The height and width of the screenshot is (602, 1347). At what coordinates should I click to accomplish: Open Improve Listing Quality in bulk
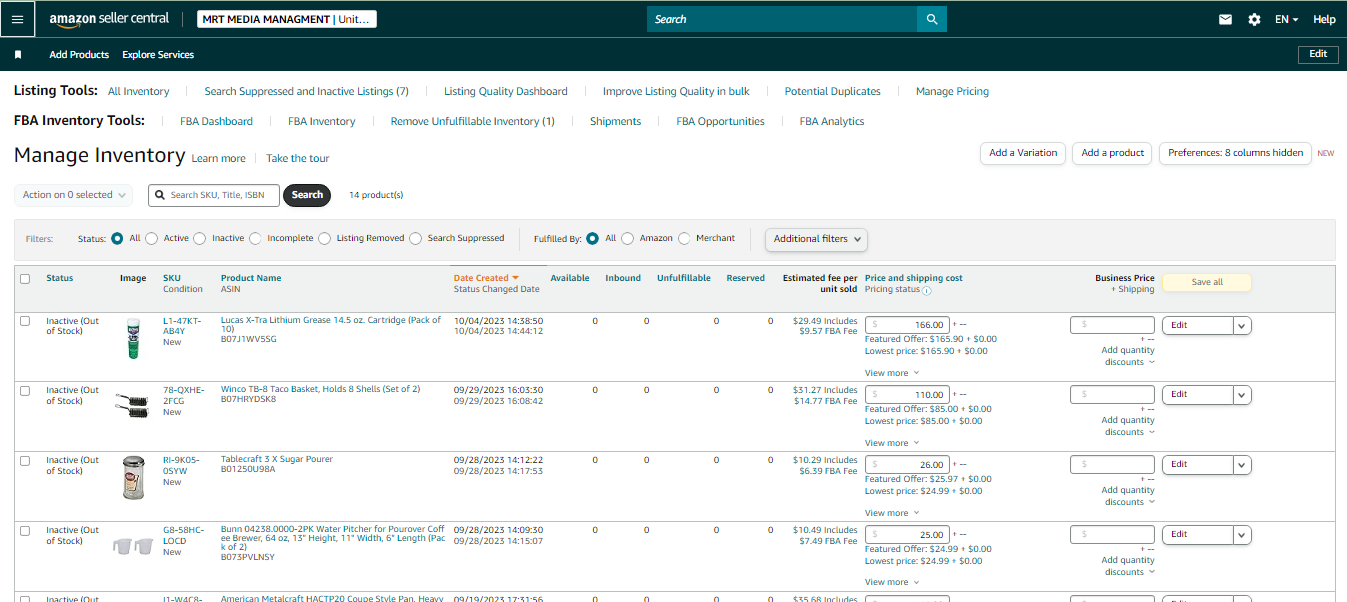pyautogui.click(x=676, y=91)
